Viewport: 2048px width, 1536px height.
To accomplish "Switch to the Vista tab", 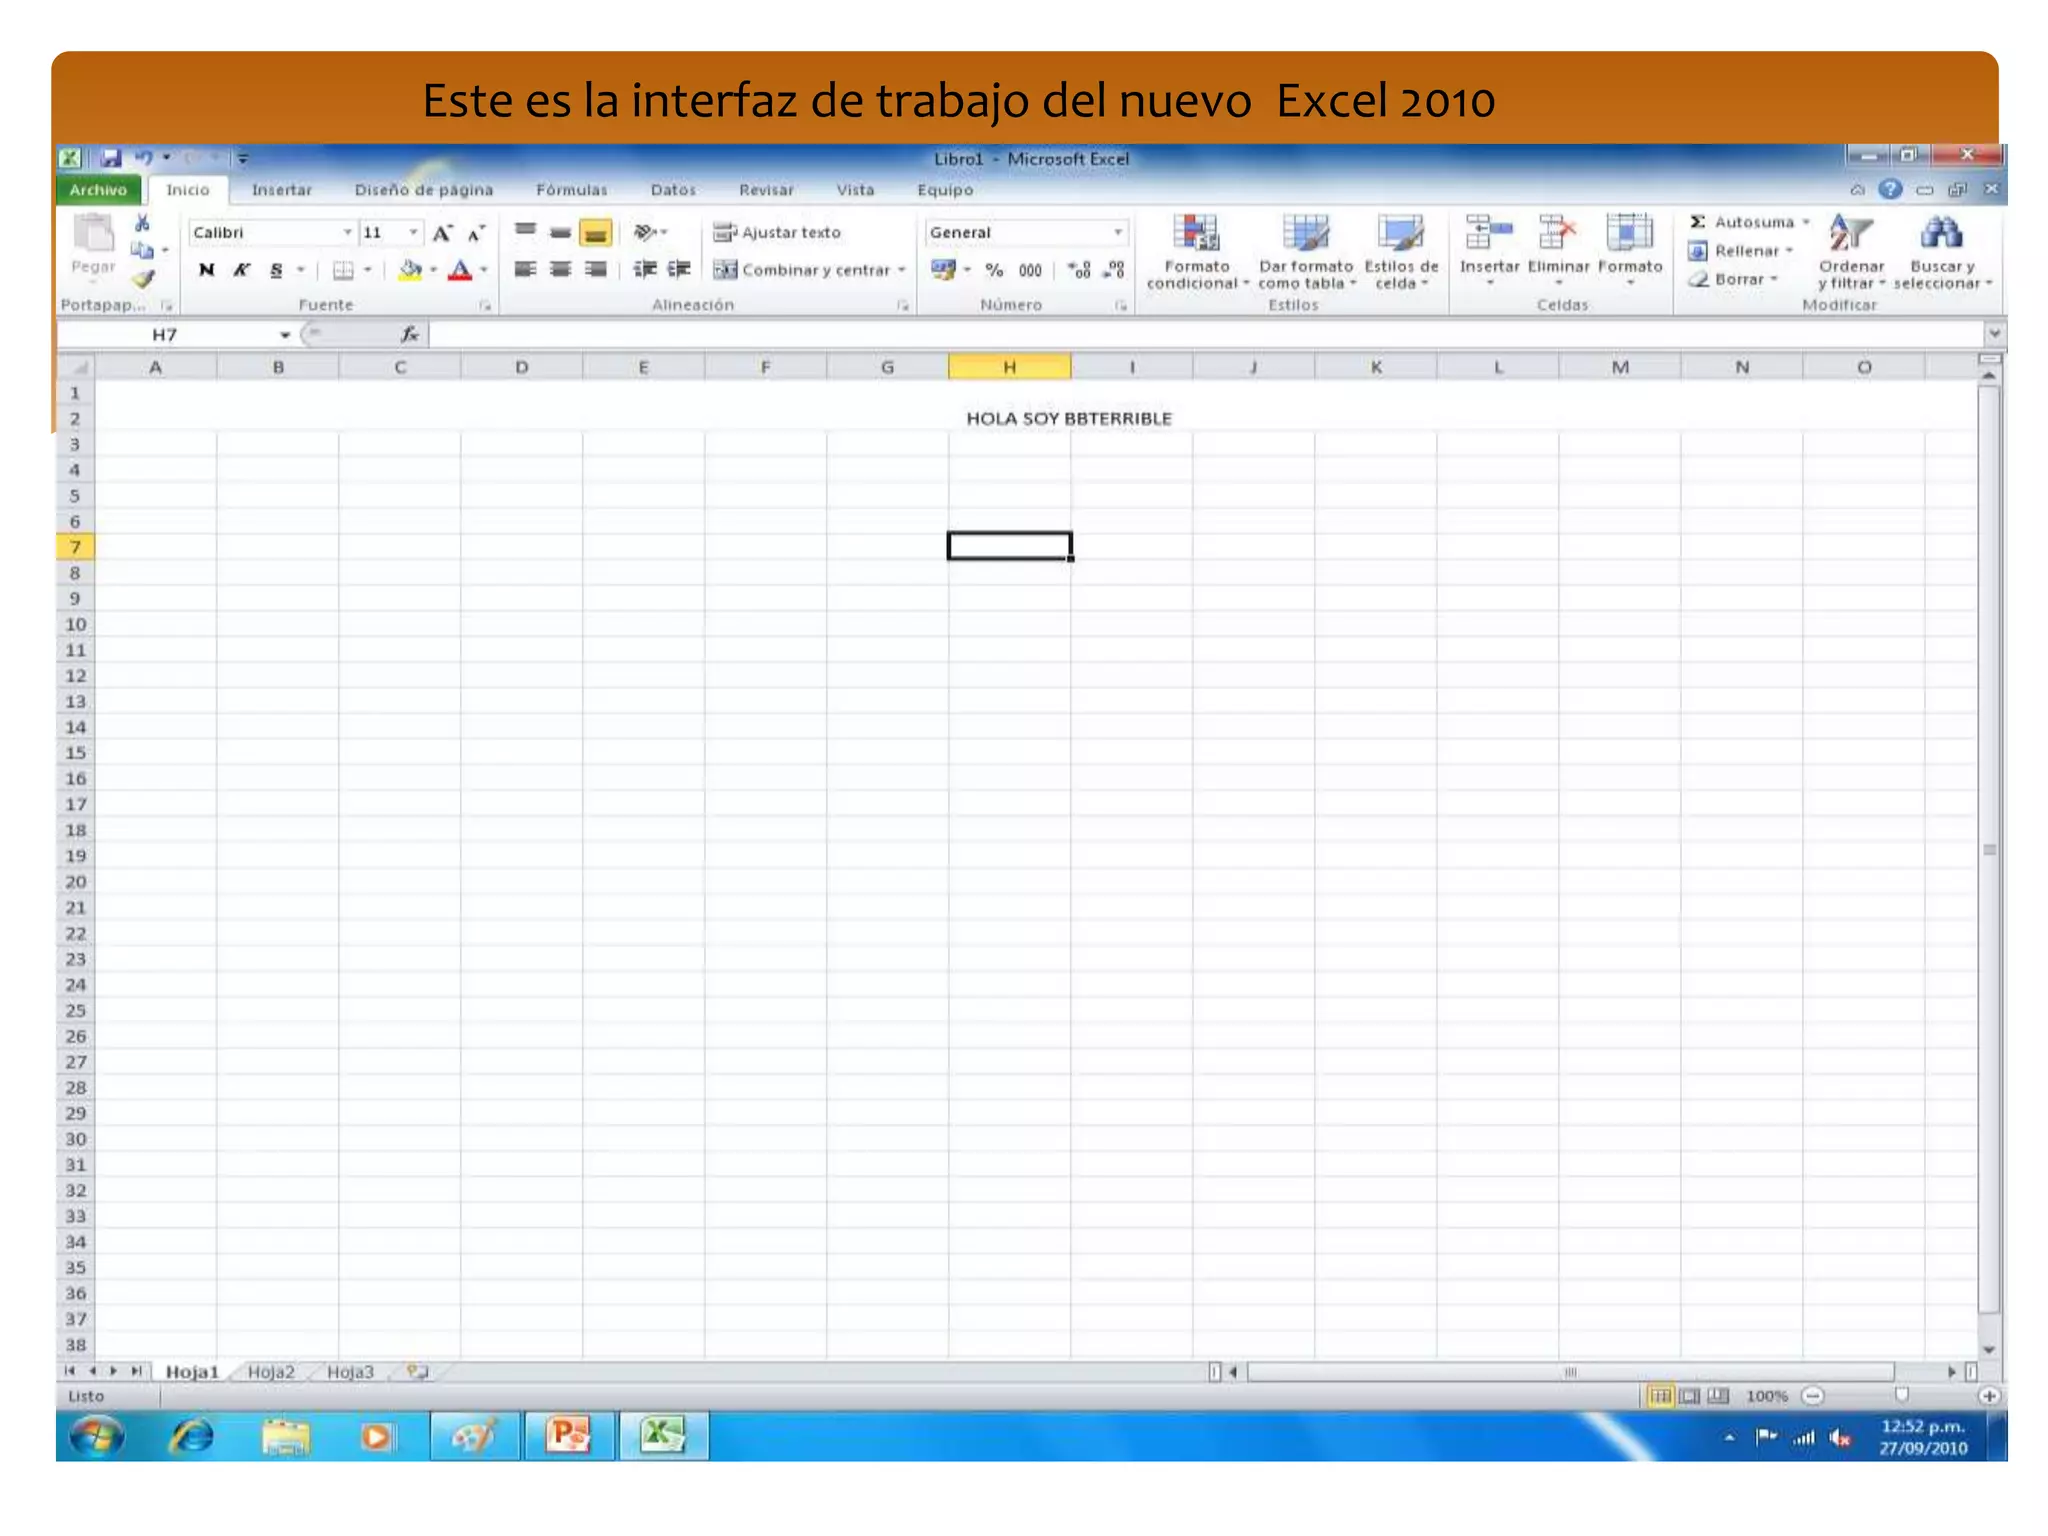I will point(855,189).
